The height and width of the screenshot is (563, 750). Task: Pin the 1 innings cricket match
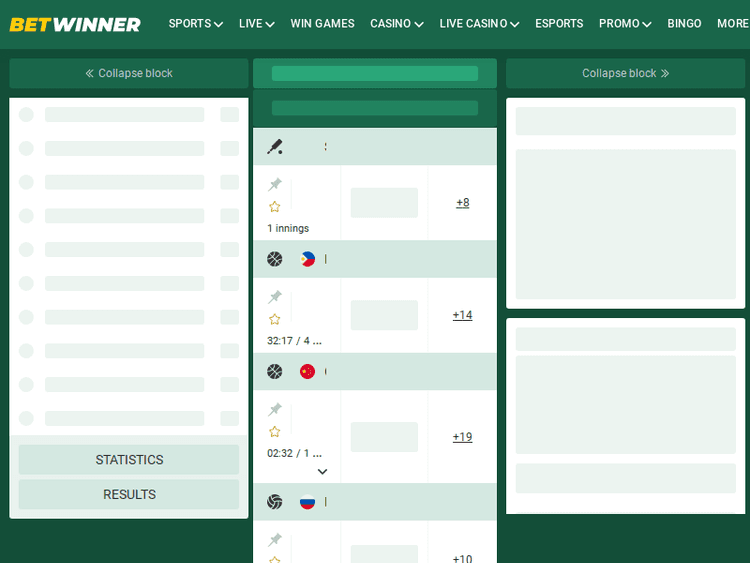[x=275, y=184]
